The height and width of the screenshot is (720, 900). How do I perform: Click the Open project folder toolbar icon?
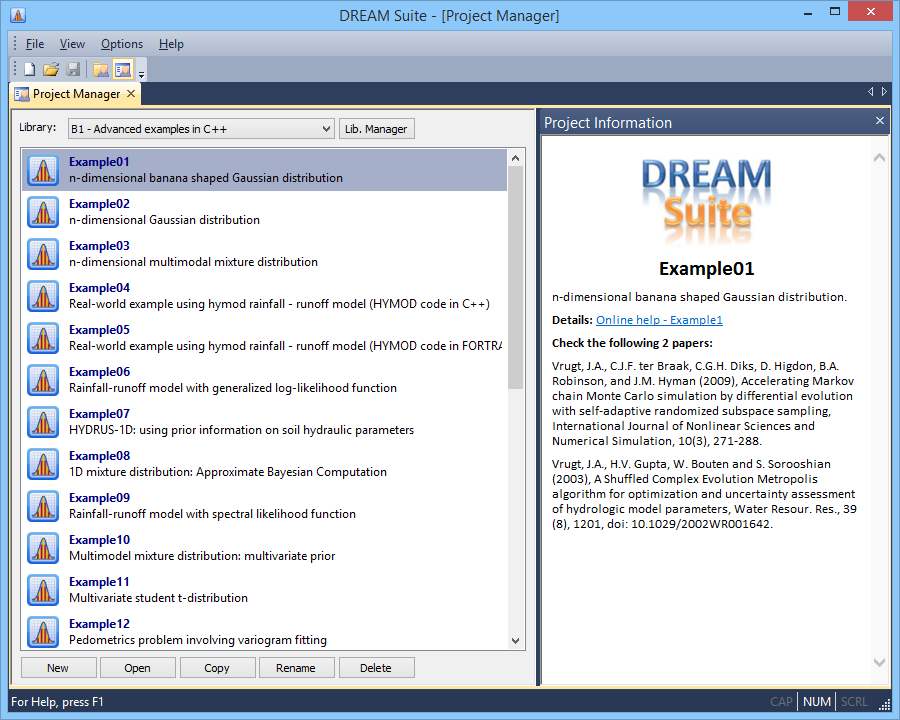click(51, 69)
